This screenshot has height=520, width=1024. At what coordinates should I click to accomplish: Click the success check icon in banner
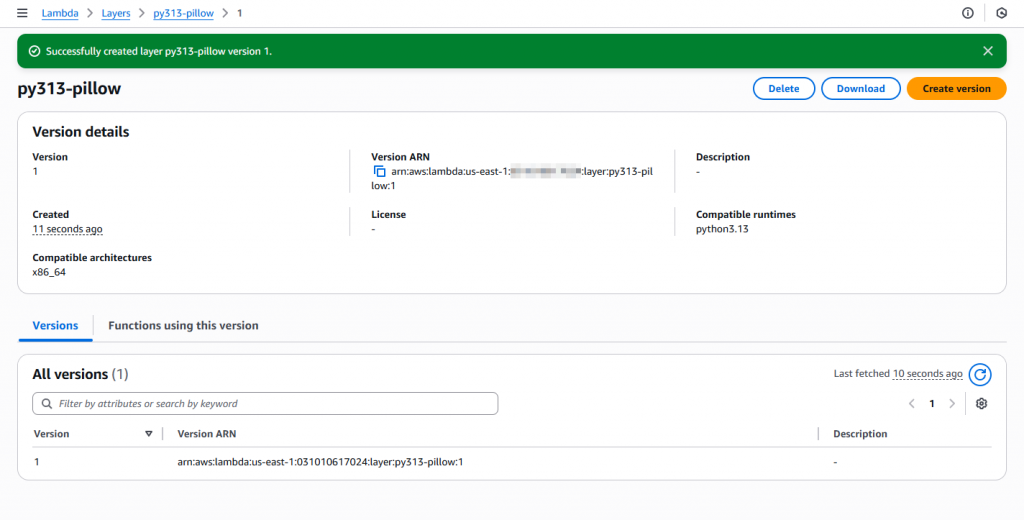[x=35, y=51]
